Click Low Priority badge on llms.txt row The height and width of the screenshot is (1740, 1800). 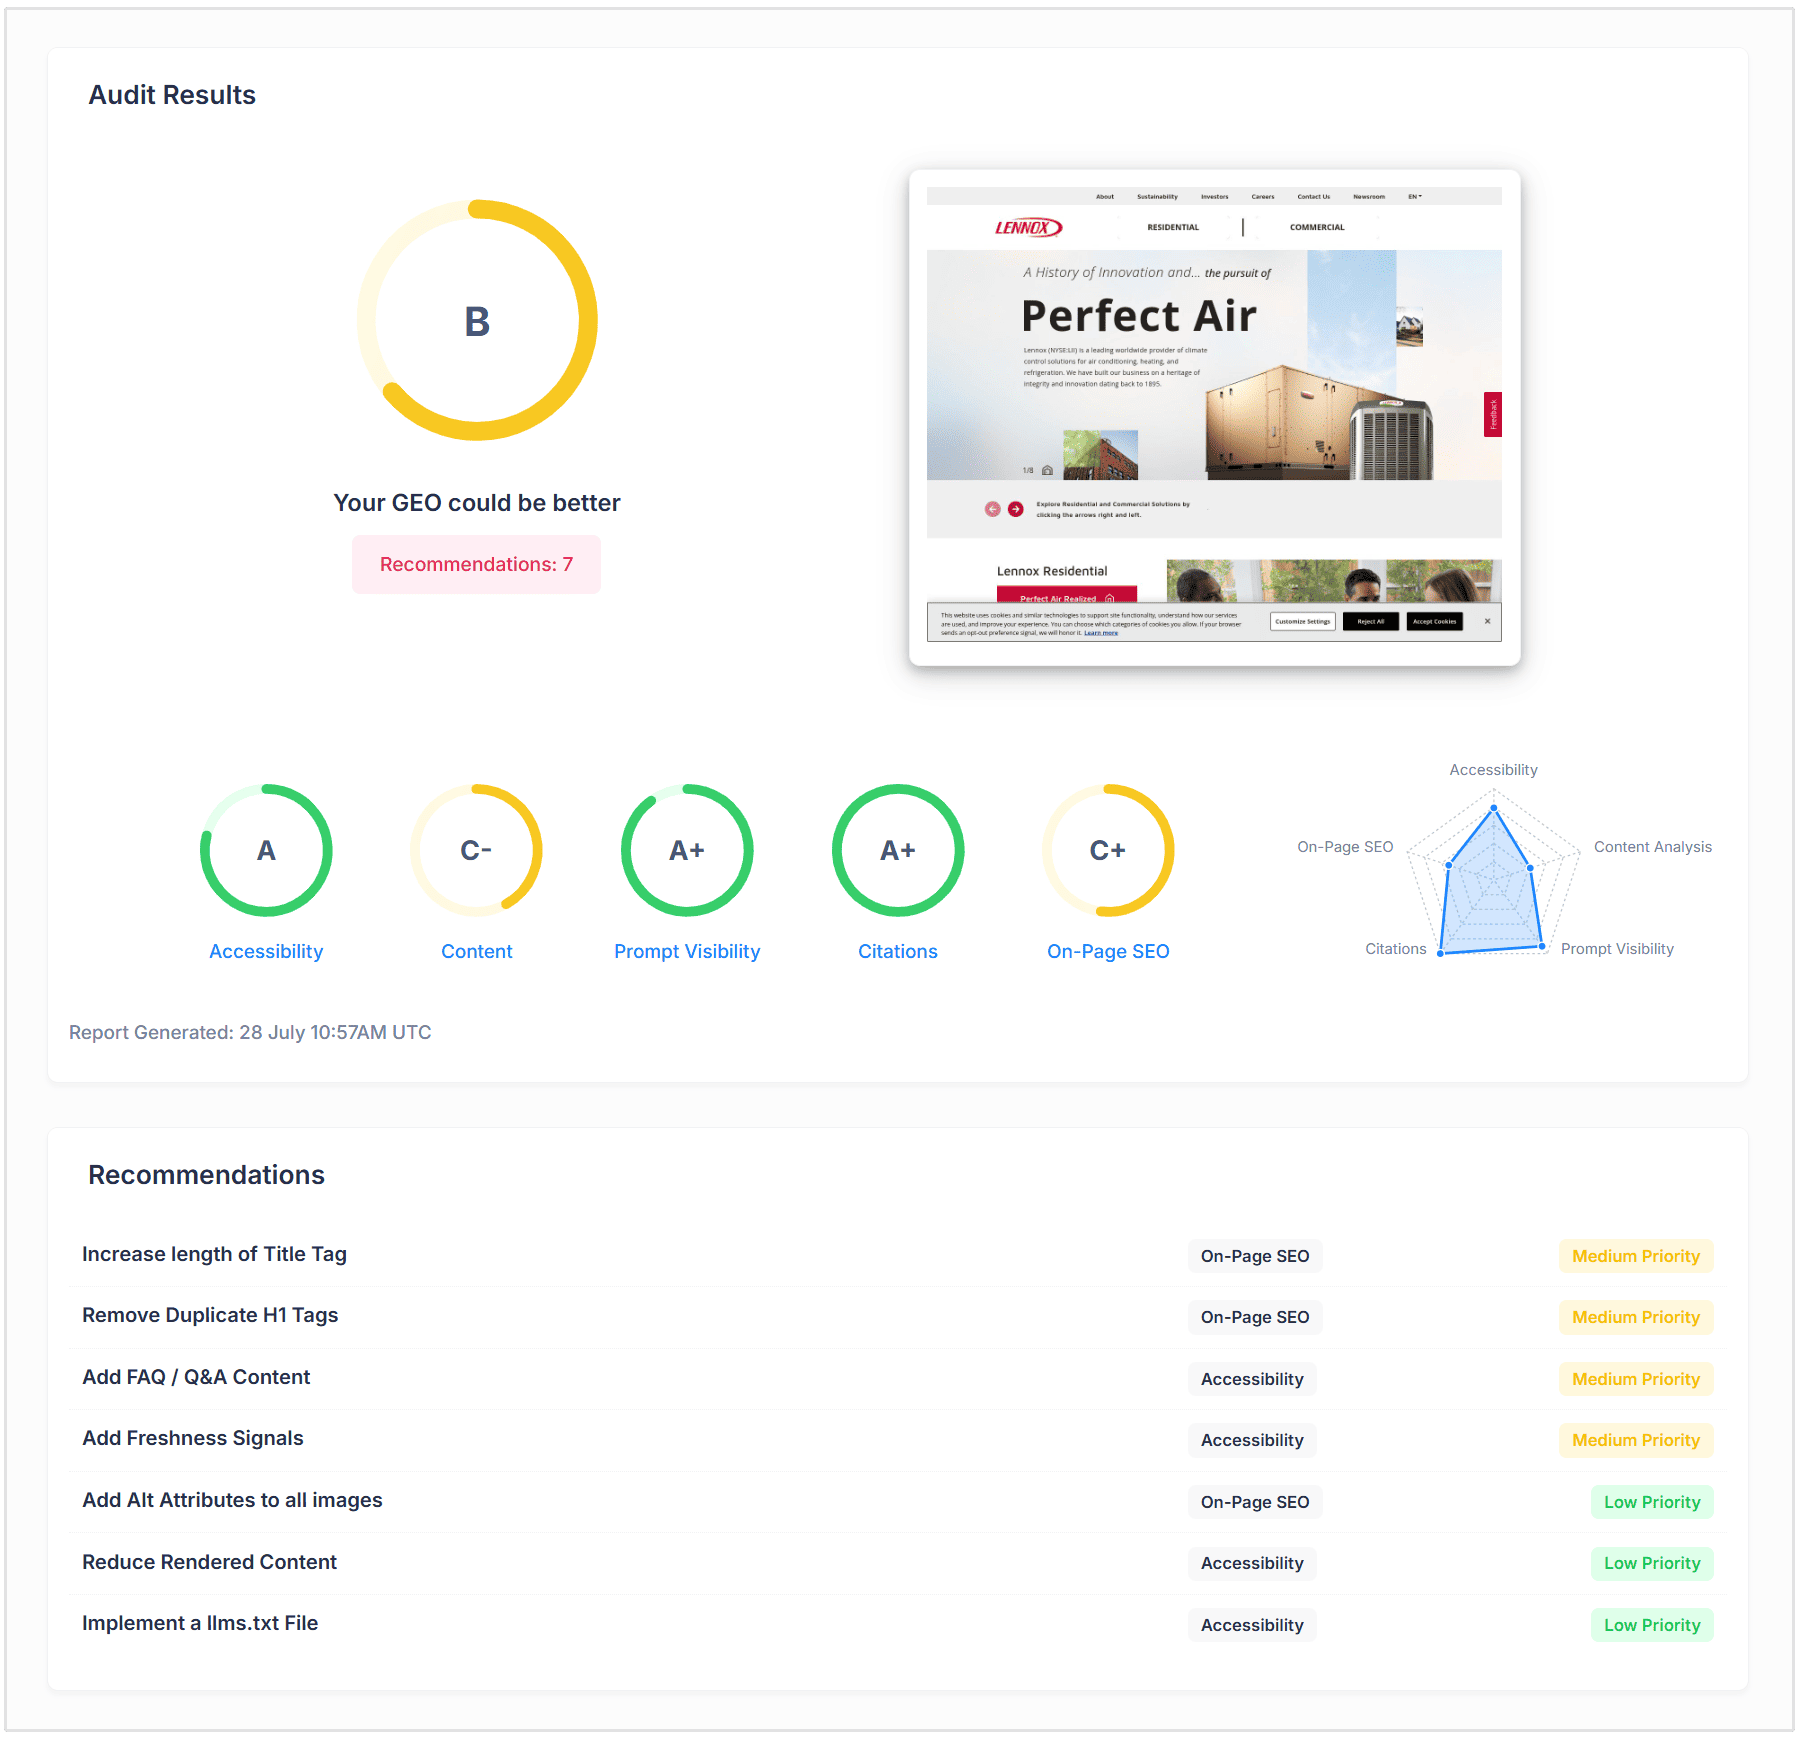click(1652, 1625)
